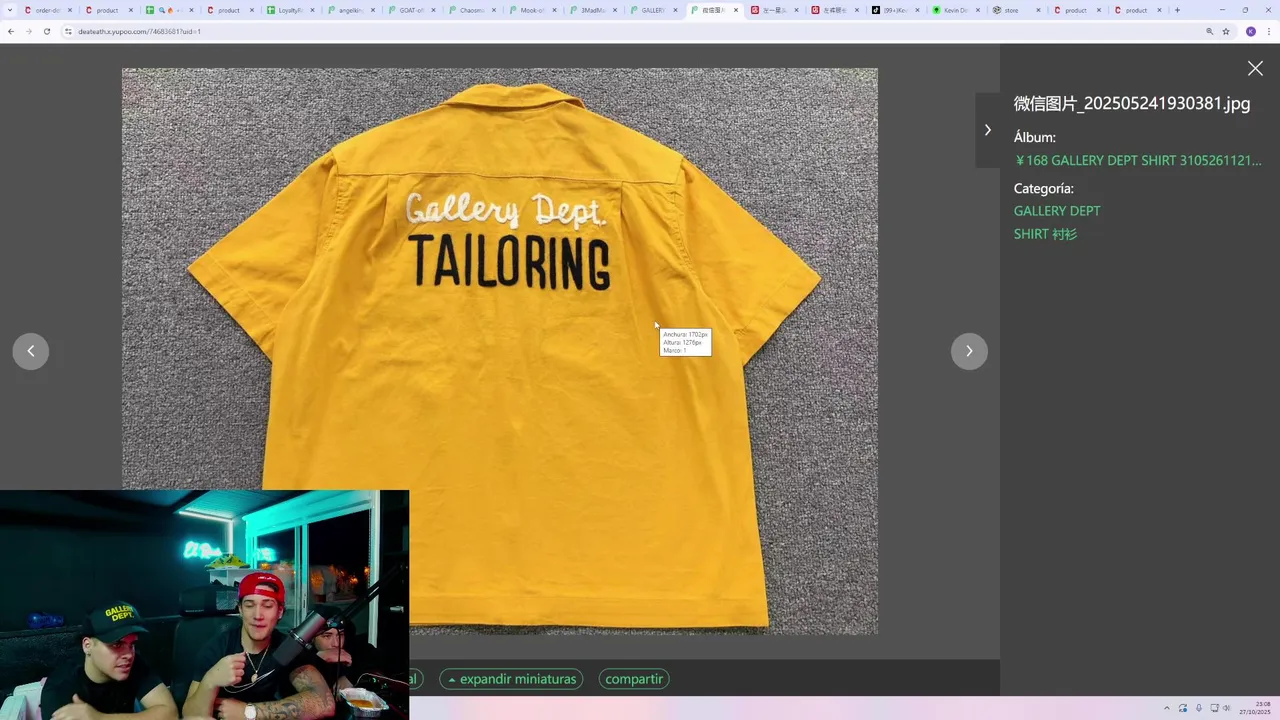The image size is (1280, 720).
Task: Switch to the LoyaltyR spreadsheet tab
Action: tap(290, 10)
